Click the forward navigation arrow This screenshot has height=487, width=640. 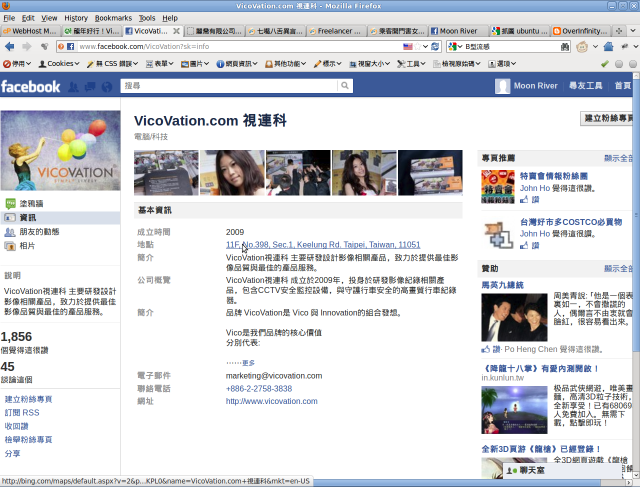27,47
